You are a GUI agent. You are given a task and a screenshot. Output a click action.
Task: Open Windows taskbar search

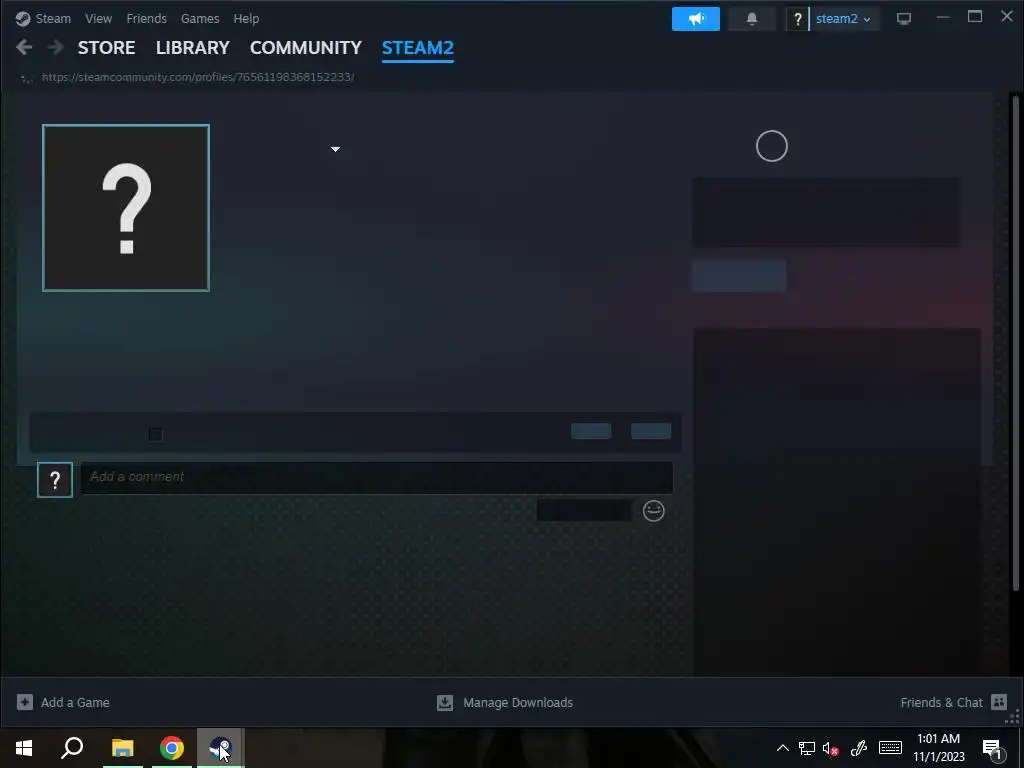(x=72, y=748)
